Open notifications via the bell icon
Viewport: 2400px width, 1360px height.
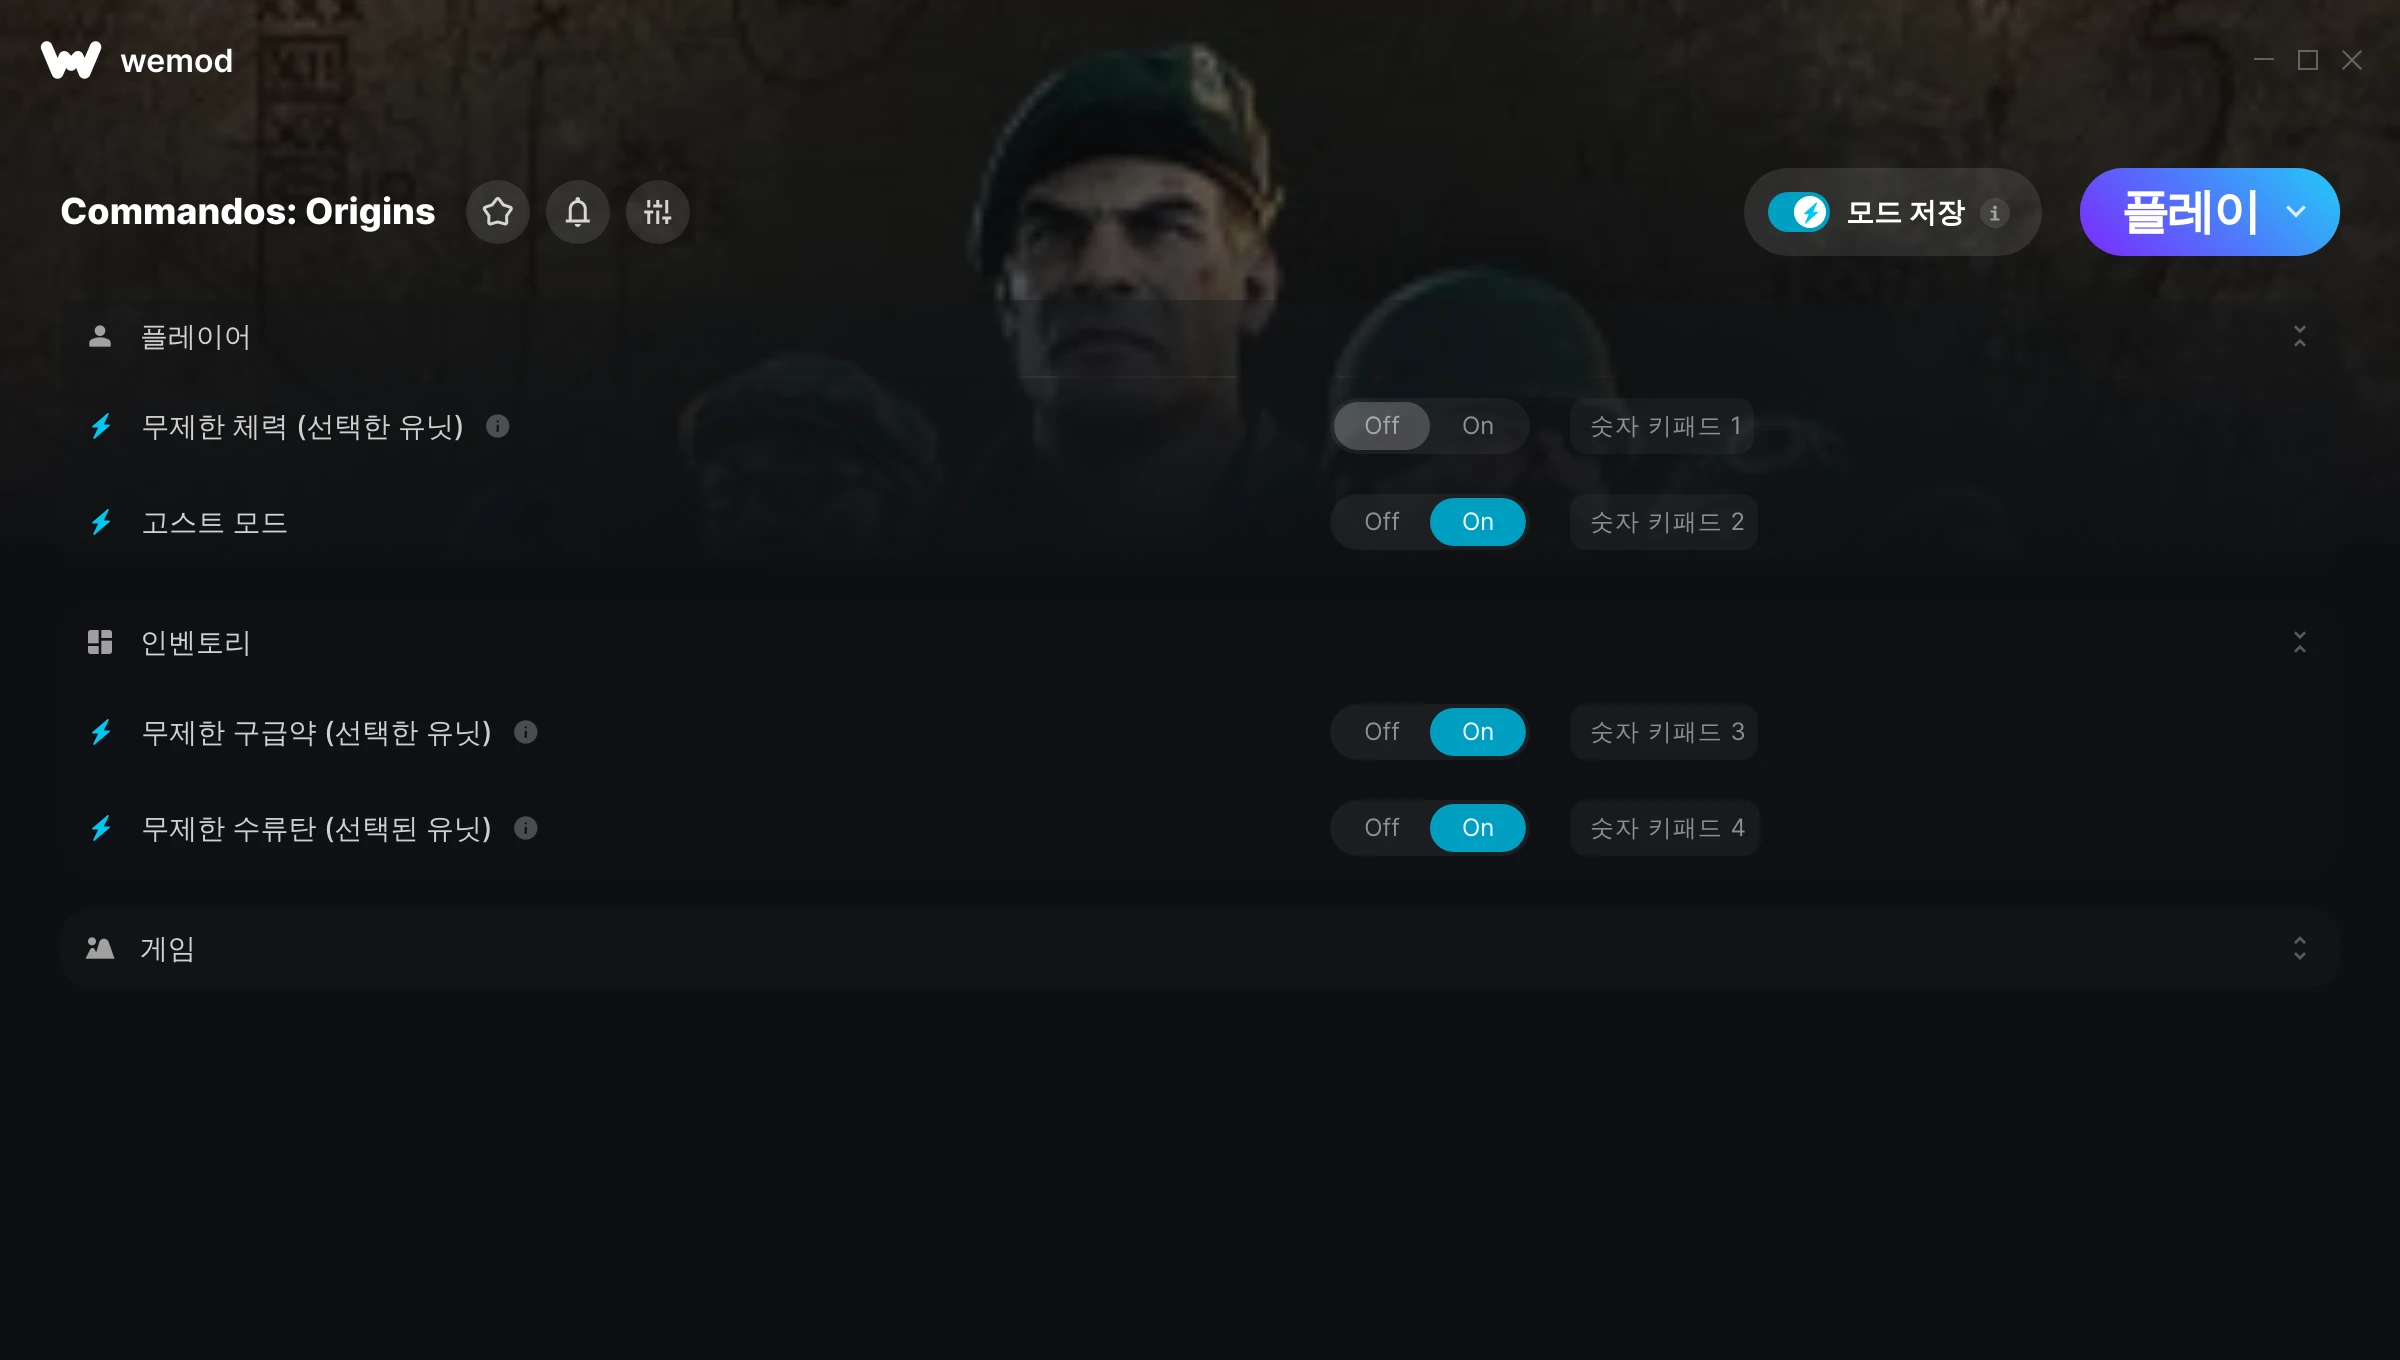coord(577,212)
